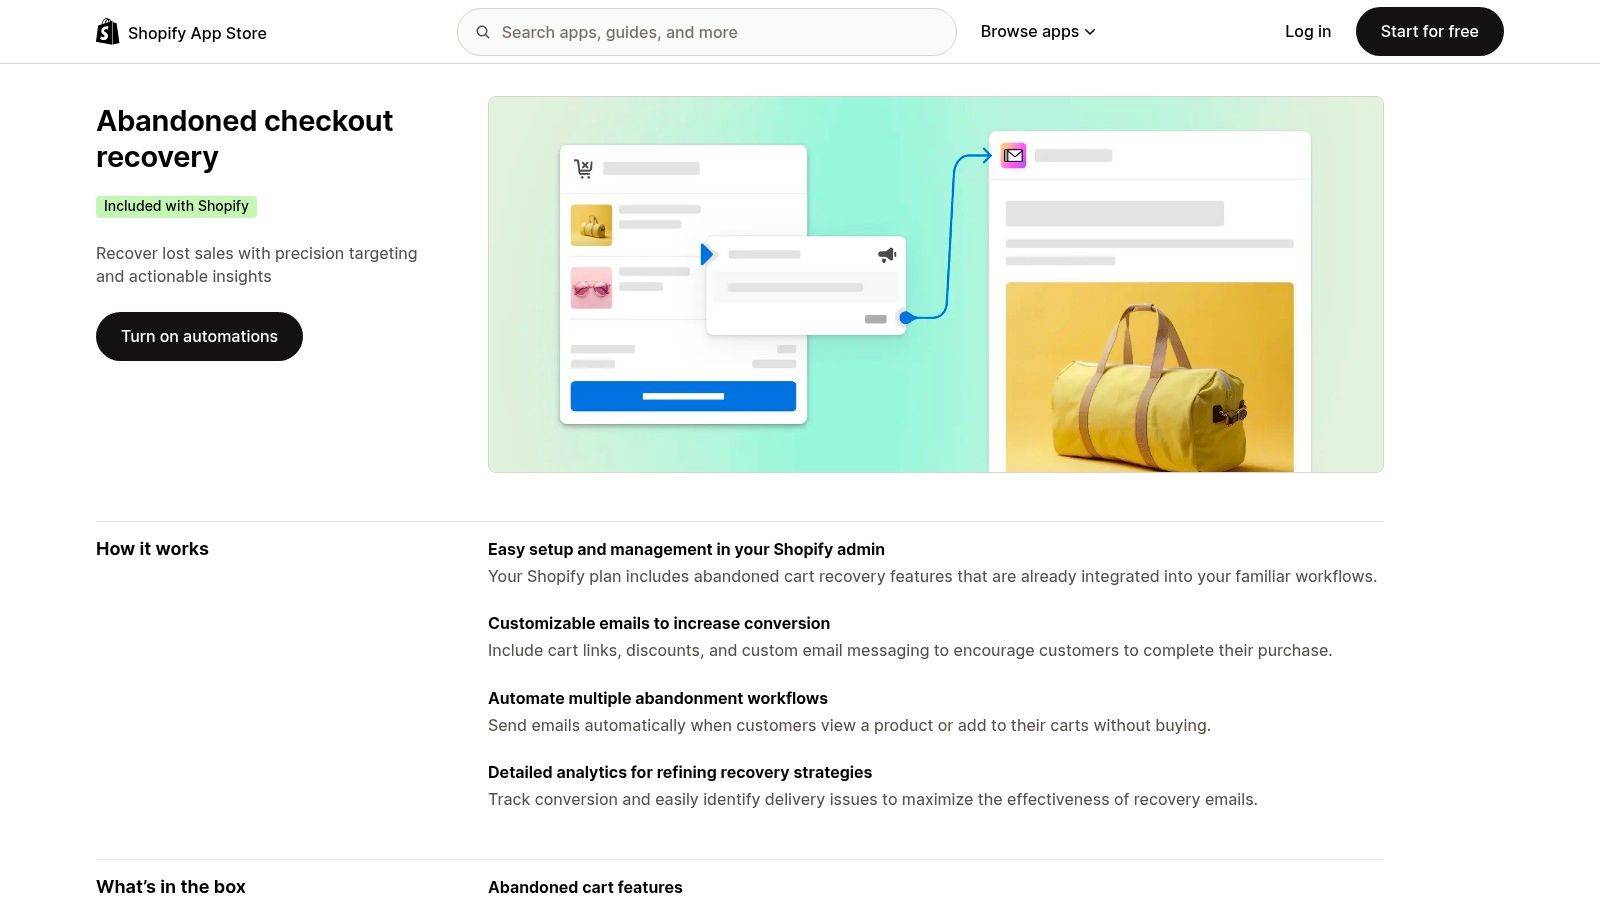Click the search magnifier icon
This screenshot has width=1600, height=900.
point(483,32)
